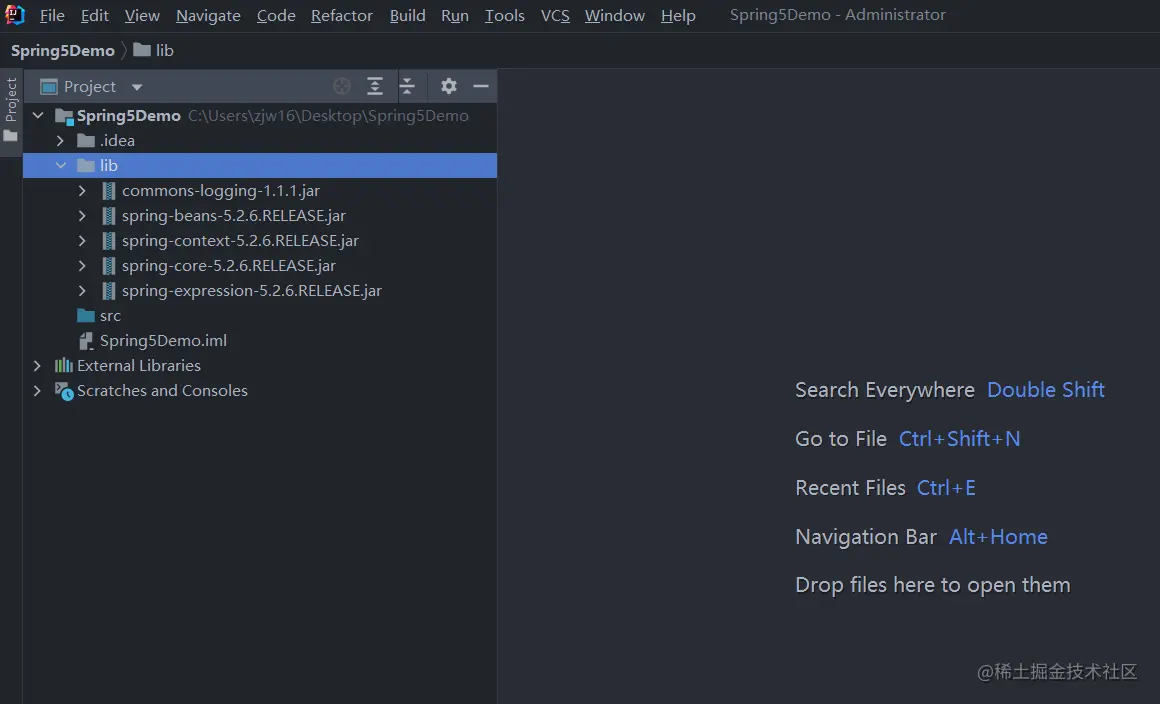Expand External Libraries node
Viewport: 1160px width, 704px height.
[37, 365]
